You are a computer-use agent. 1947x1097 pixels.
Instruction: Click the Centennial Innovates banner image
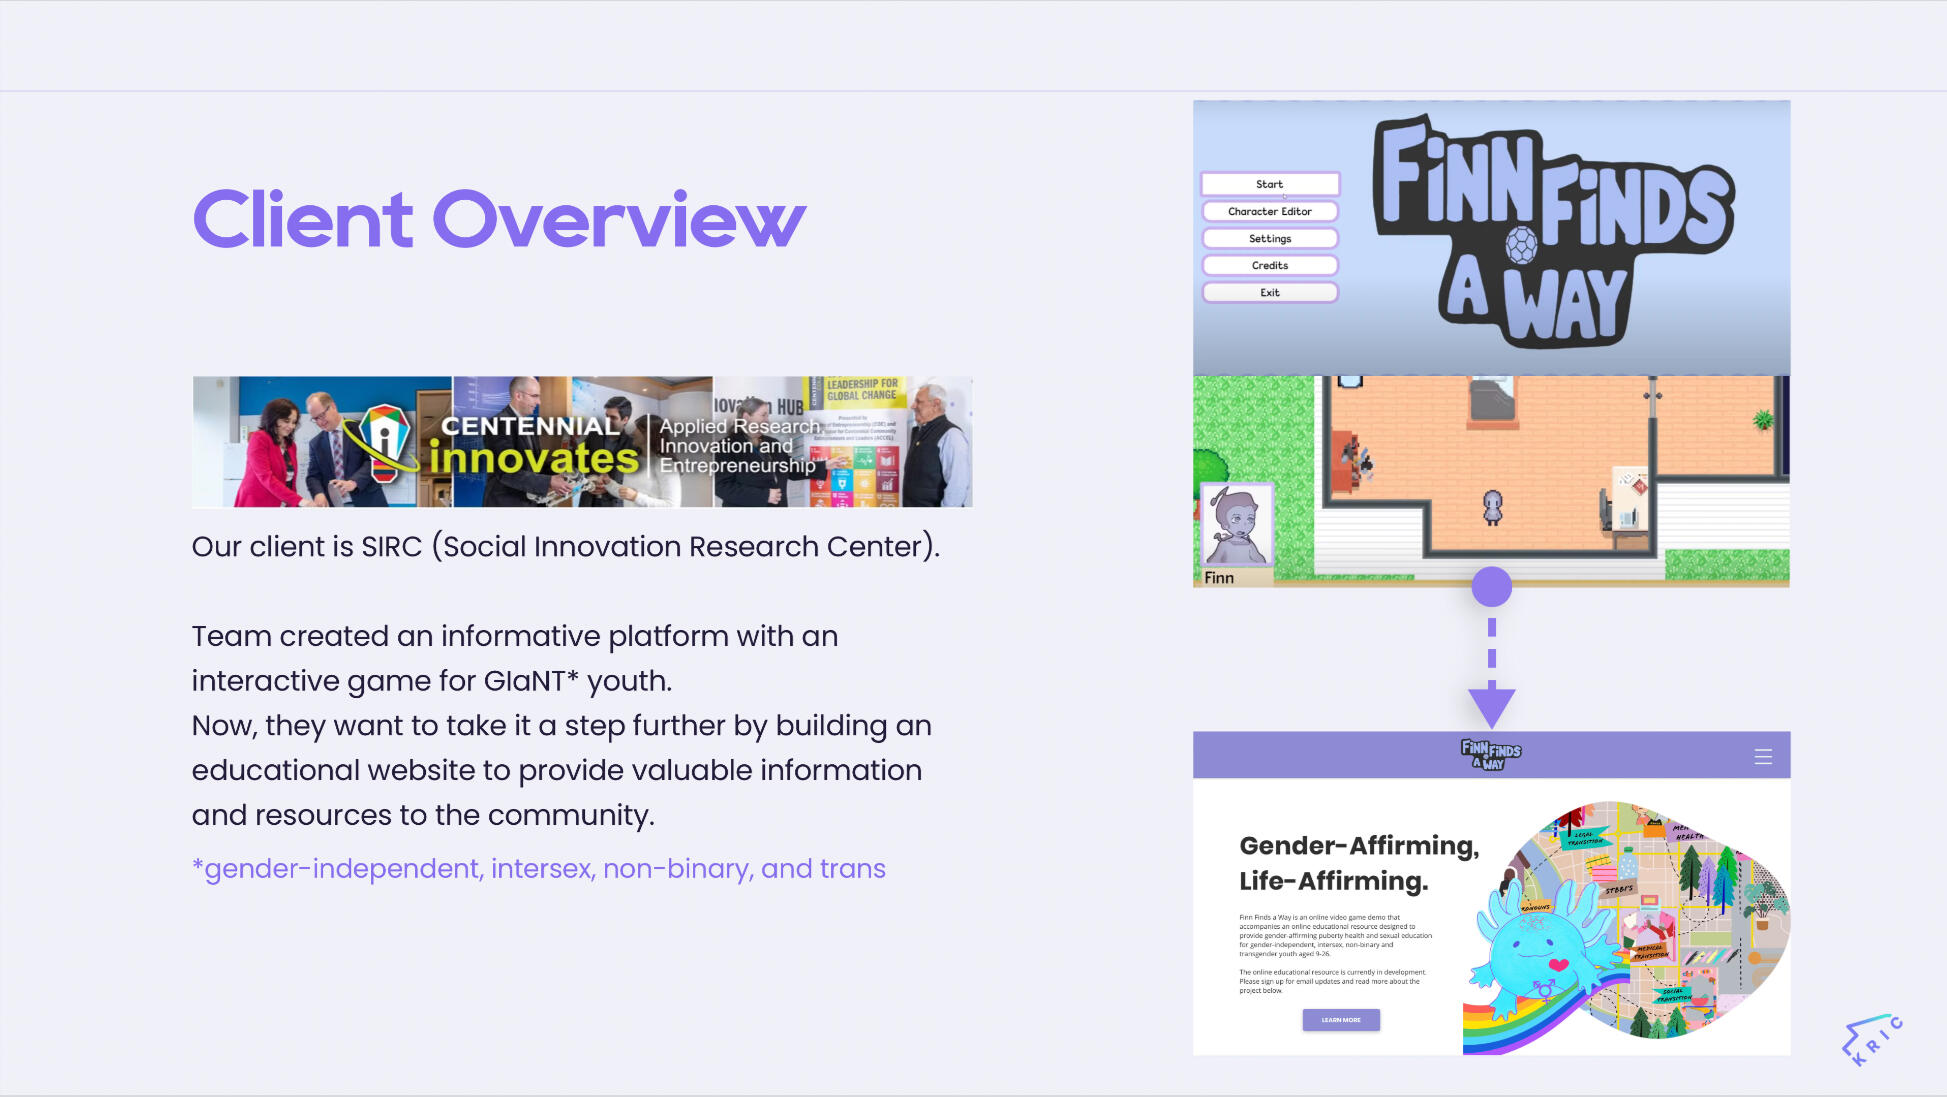point(582,441)
